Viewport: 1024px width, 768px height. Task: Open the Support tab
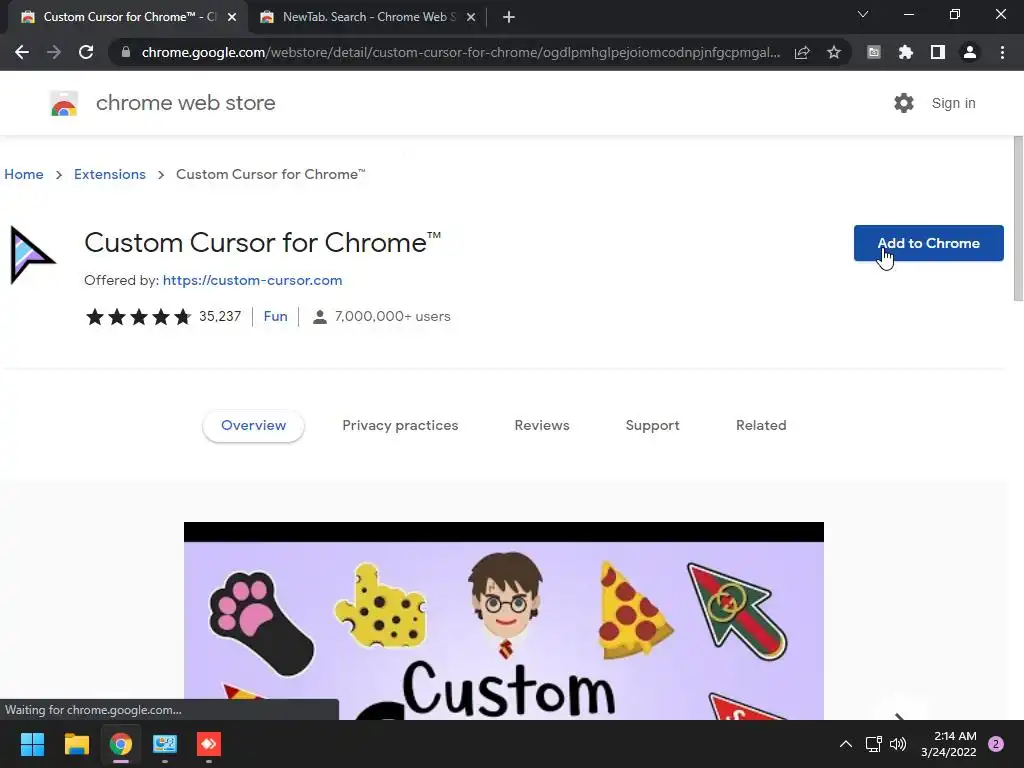(652, 426)
